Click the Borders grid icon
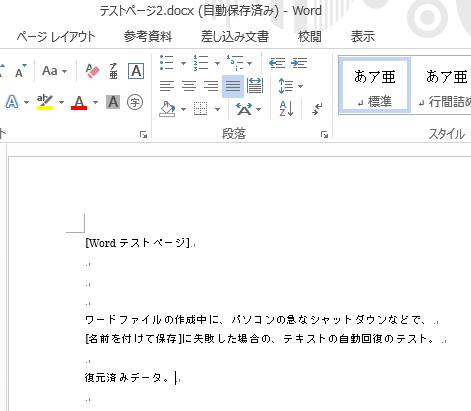471x411 pixels. 200,109
